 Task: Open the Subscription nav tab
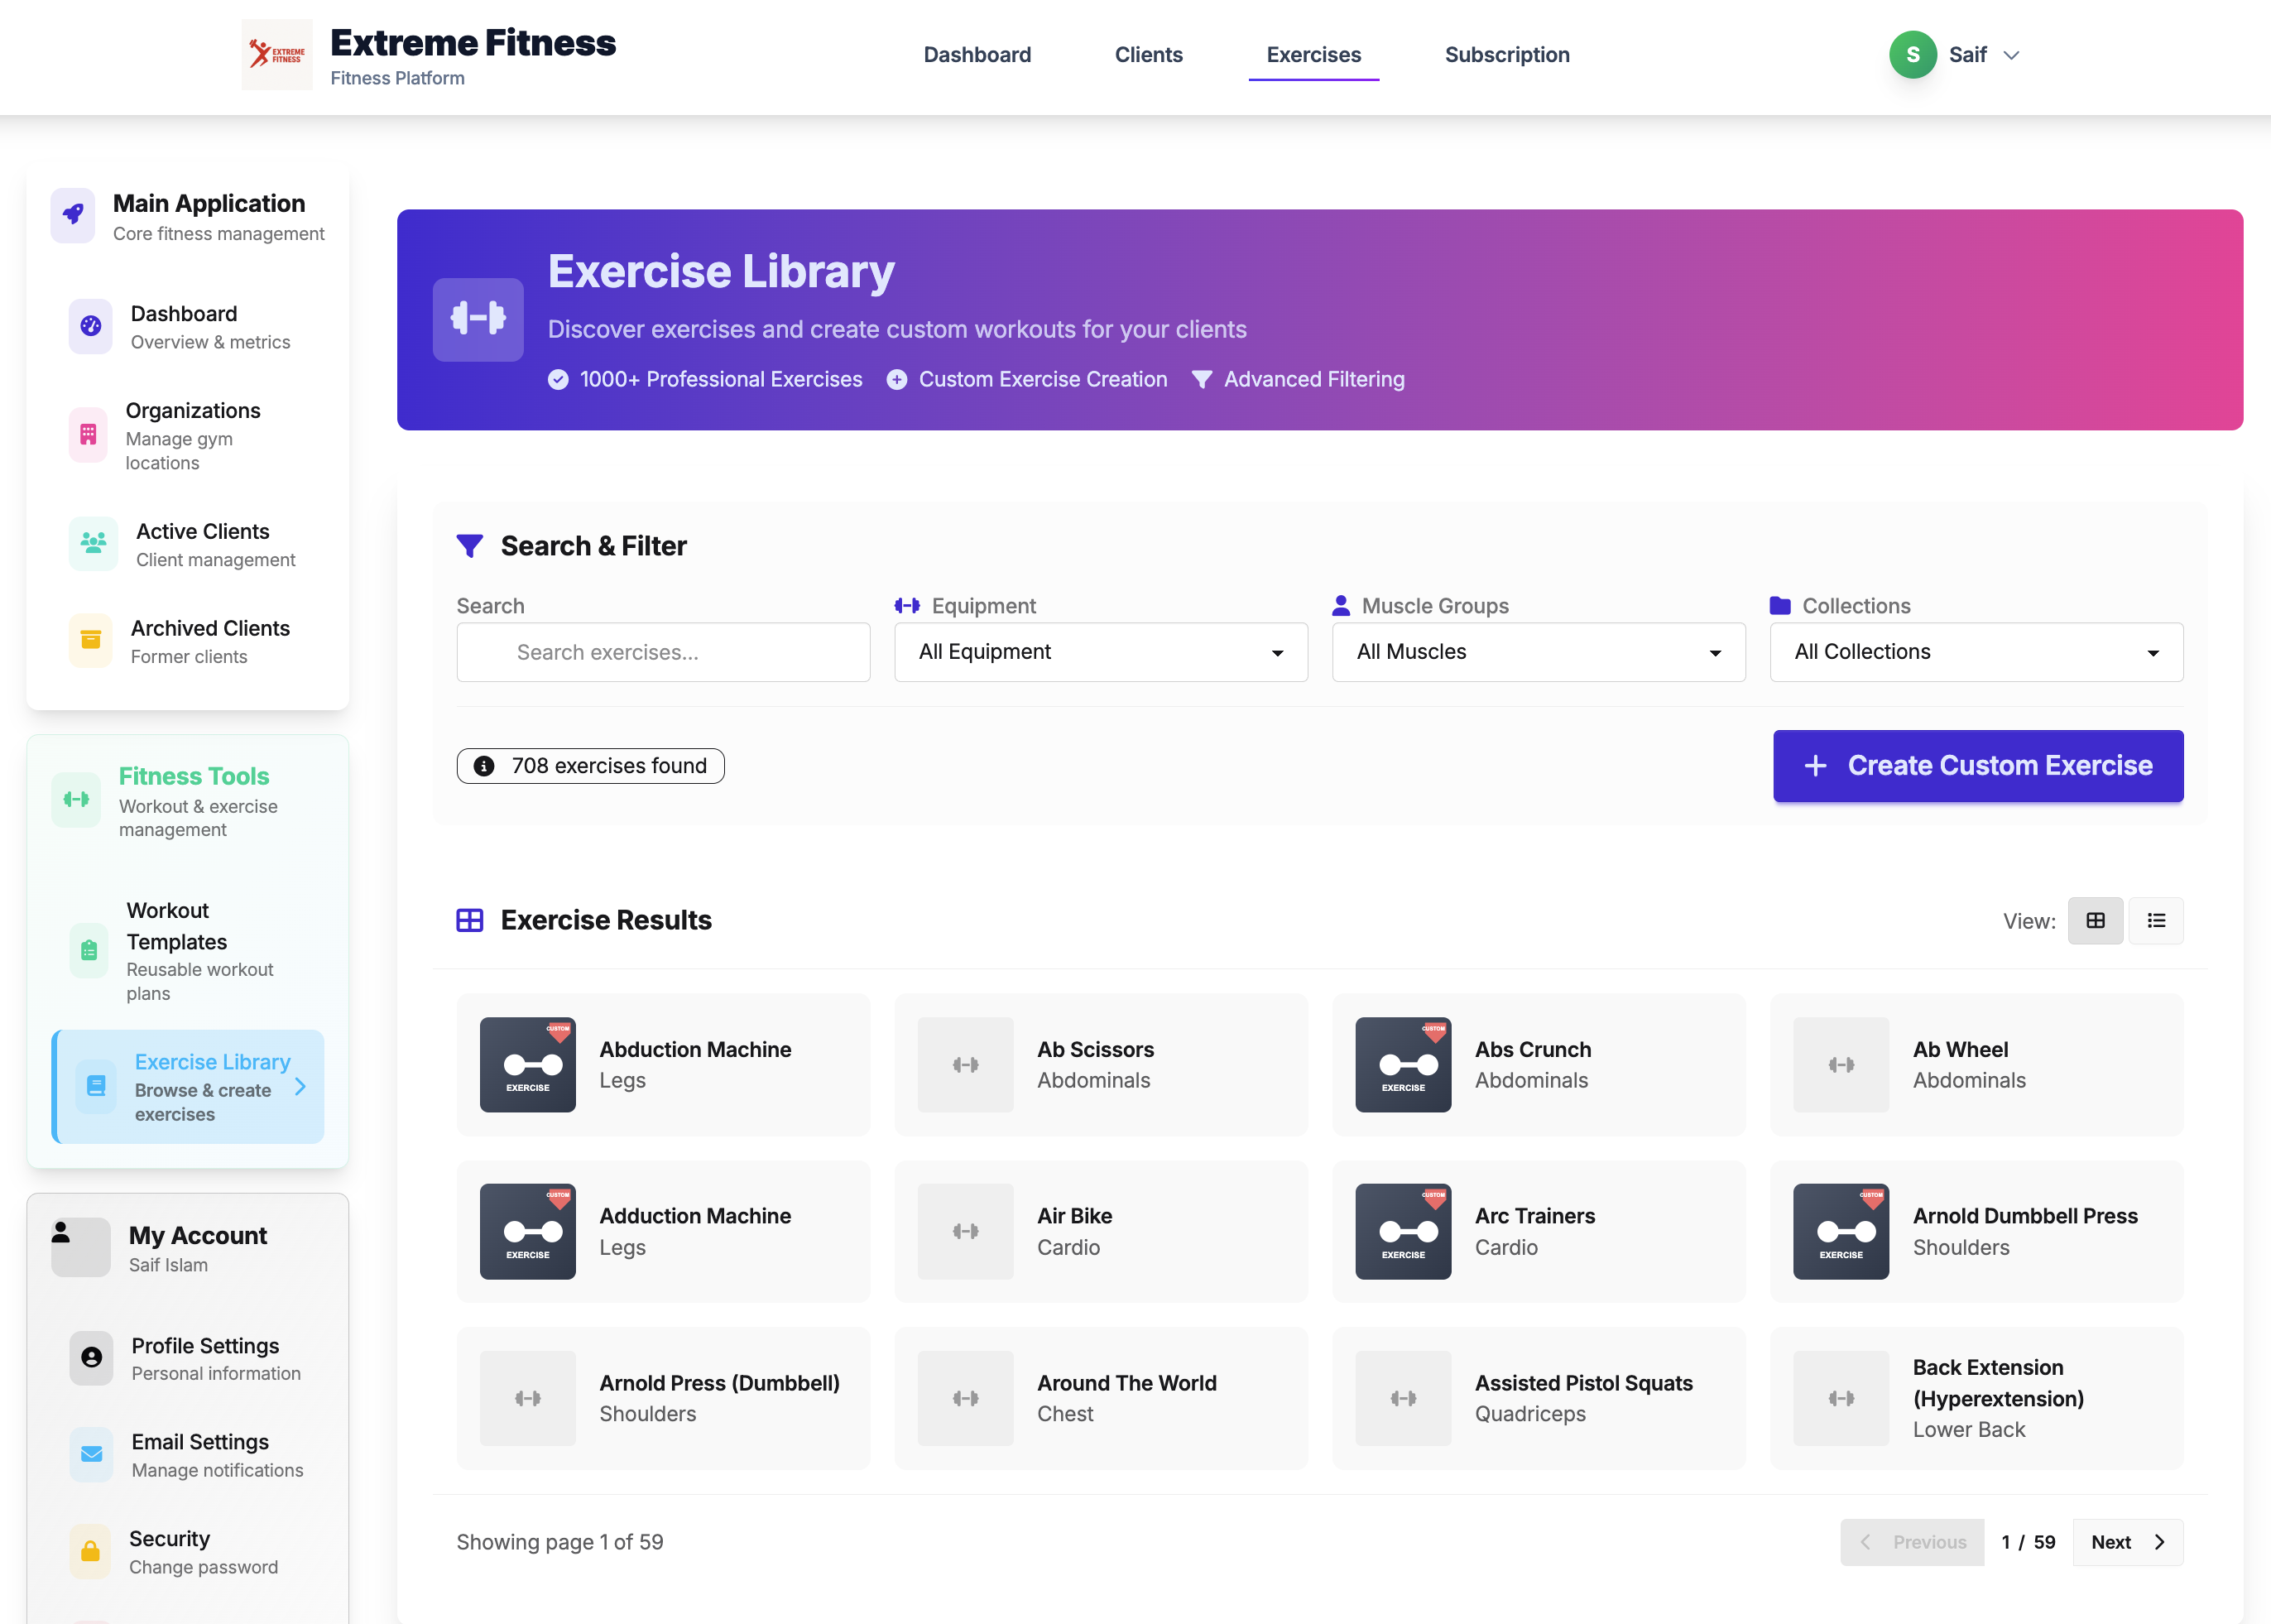tap(1506, 55)
